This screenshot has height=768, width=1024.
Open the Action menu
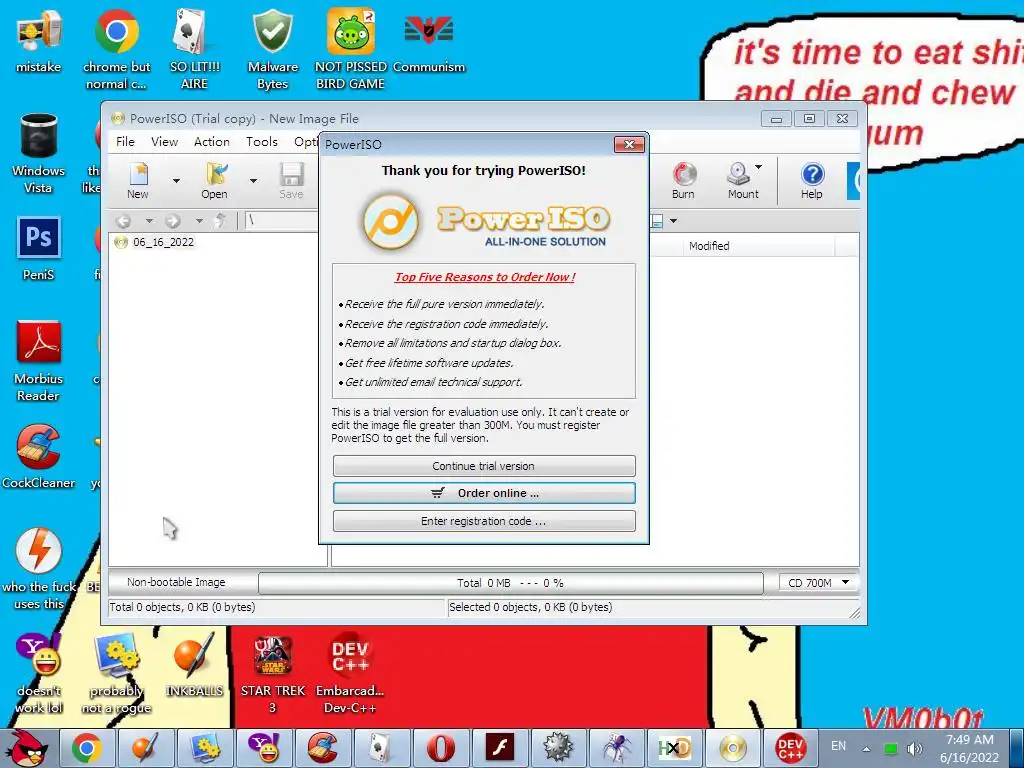tap(212, 142)
